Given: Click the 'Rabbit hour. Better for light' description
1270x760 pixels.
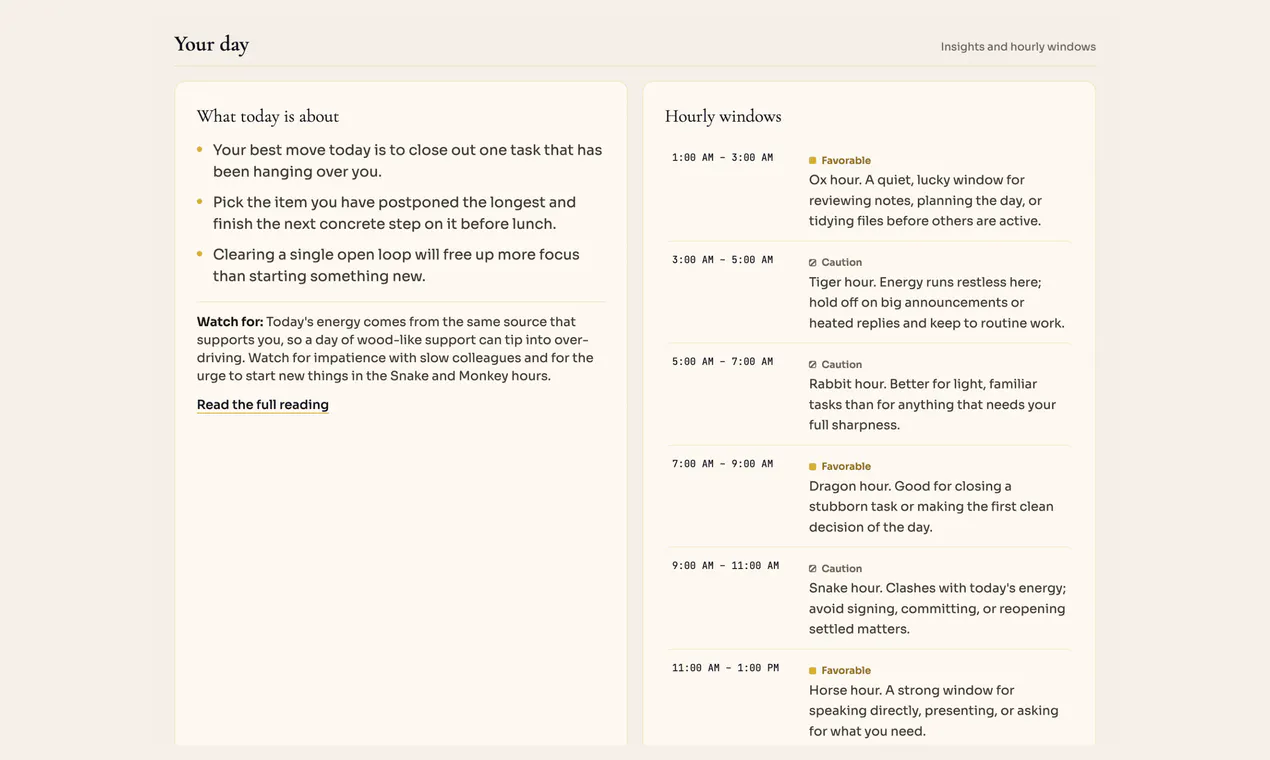Looking at the screenshot, I should click(933, 405).
